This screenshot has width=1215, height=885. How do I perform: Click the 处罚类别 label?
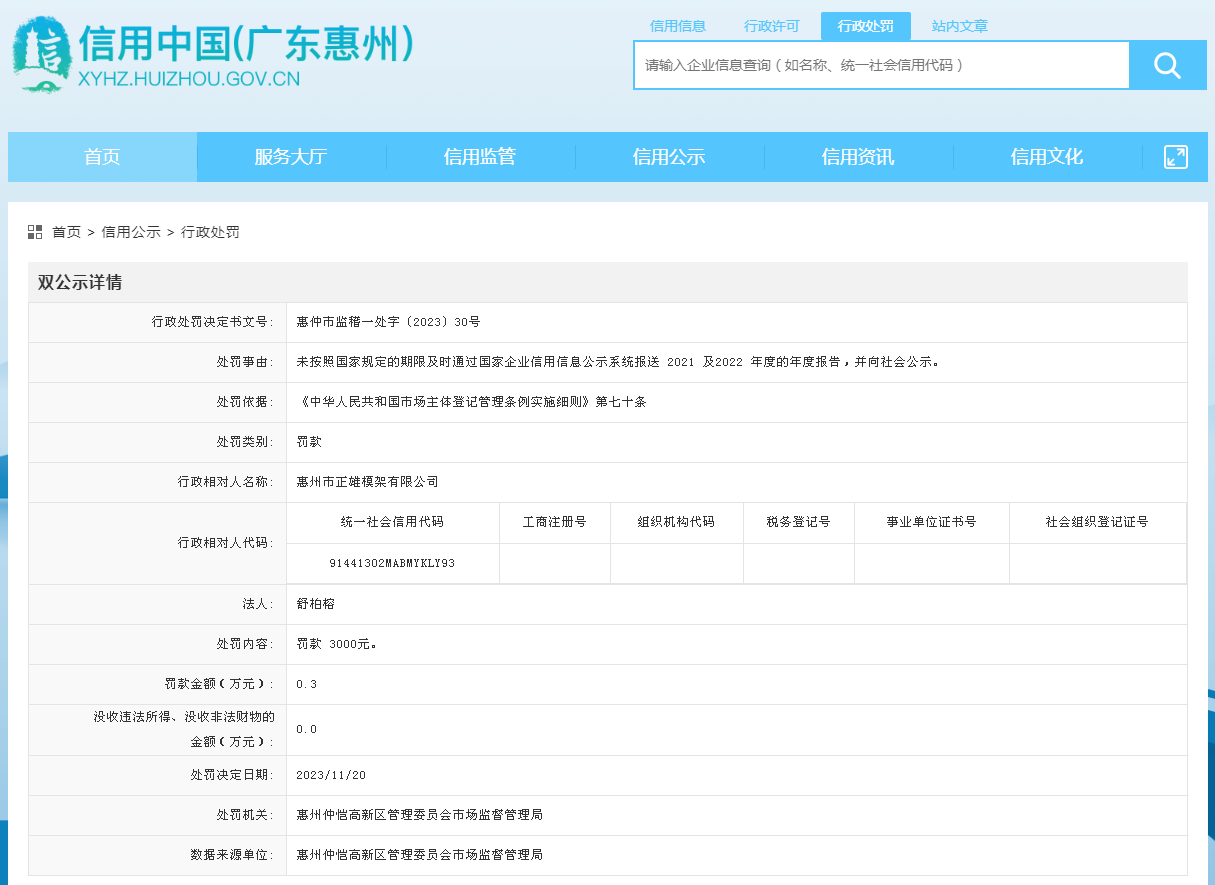tap(245, 442)
